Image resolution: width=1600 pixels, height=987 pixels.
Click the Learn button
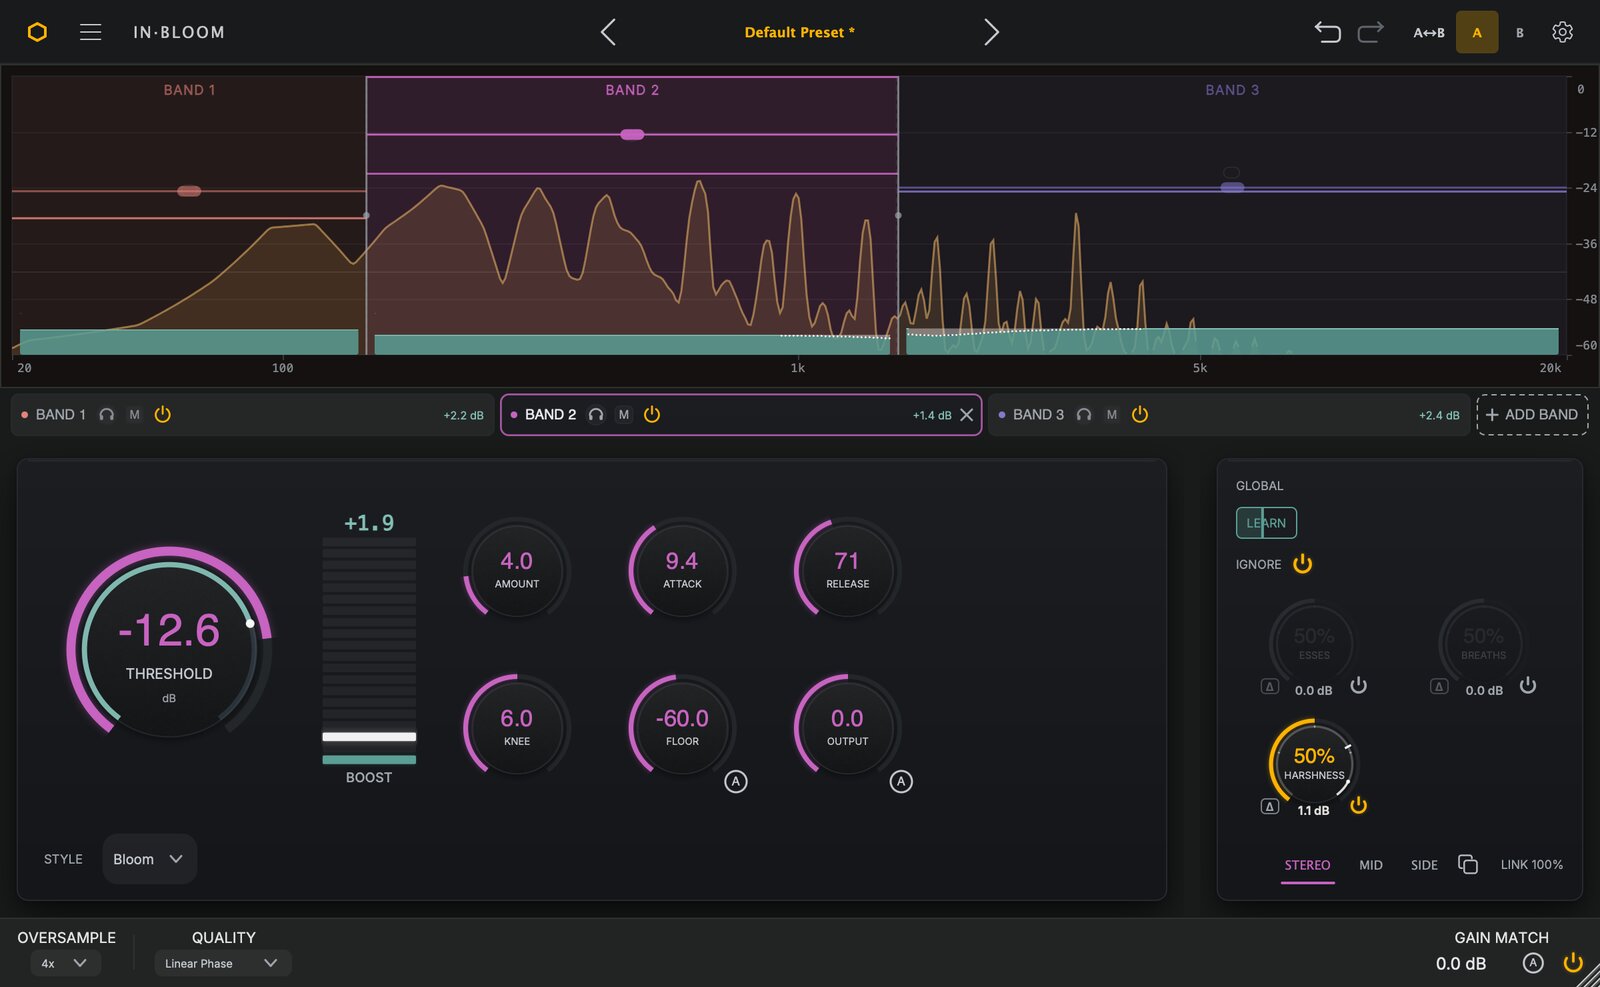pyautogui.click(x=1266, y=523)
